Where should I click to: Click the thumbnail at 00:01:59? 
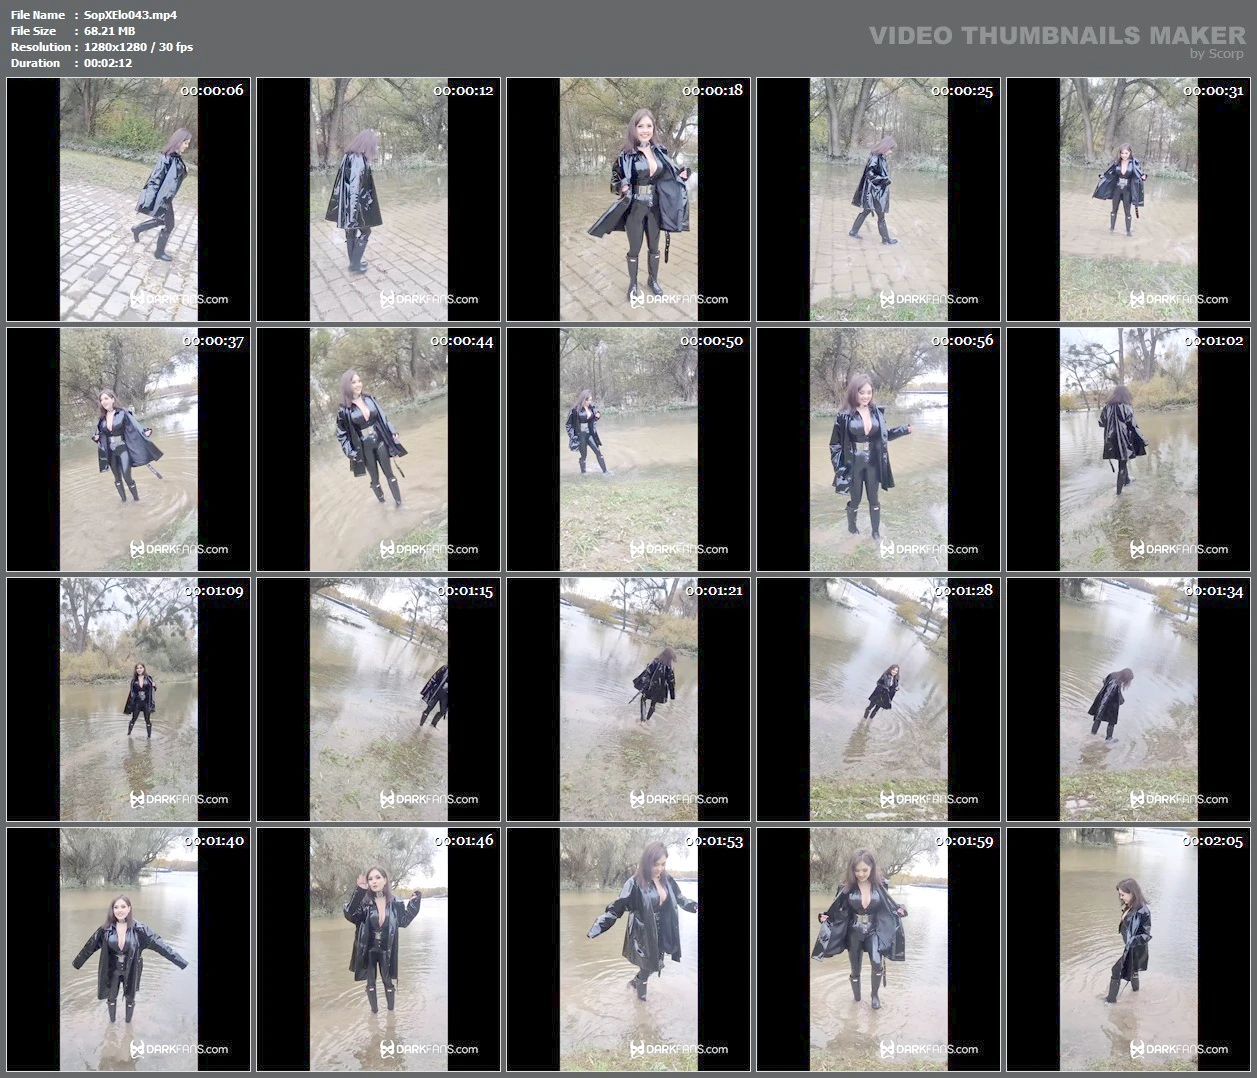[x=879, y=950]
